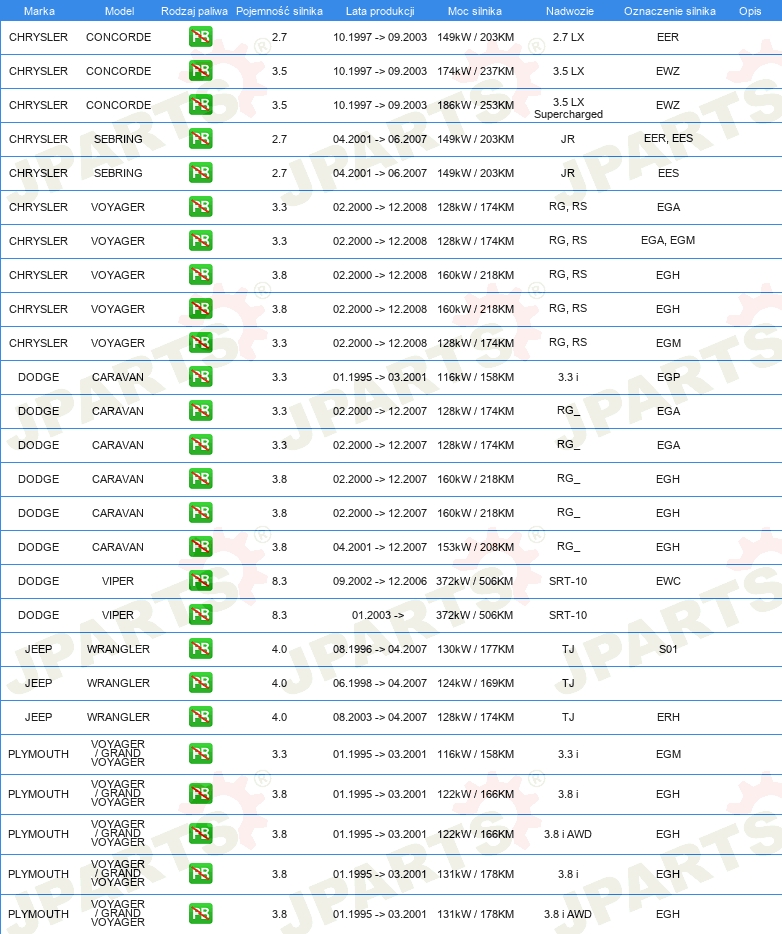Viewport: 782px width, 934px height.
Task: Select the 'JEEP' cell in the S01 row
Action: click(x=39, y=649)
